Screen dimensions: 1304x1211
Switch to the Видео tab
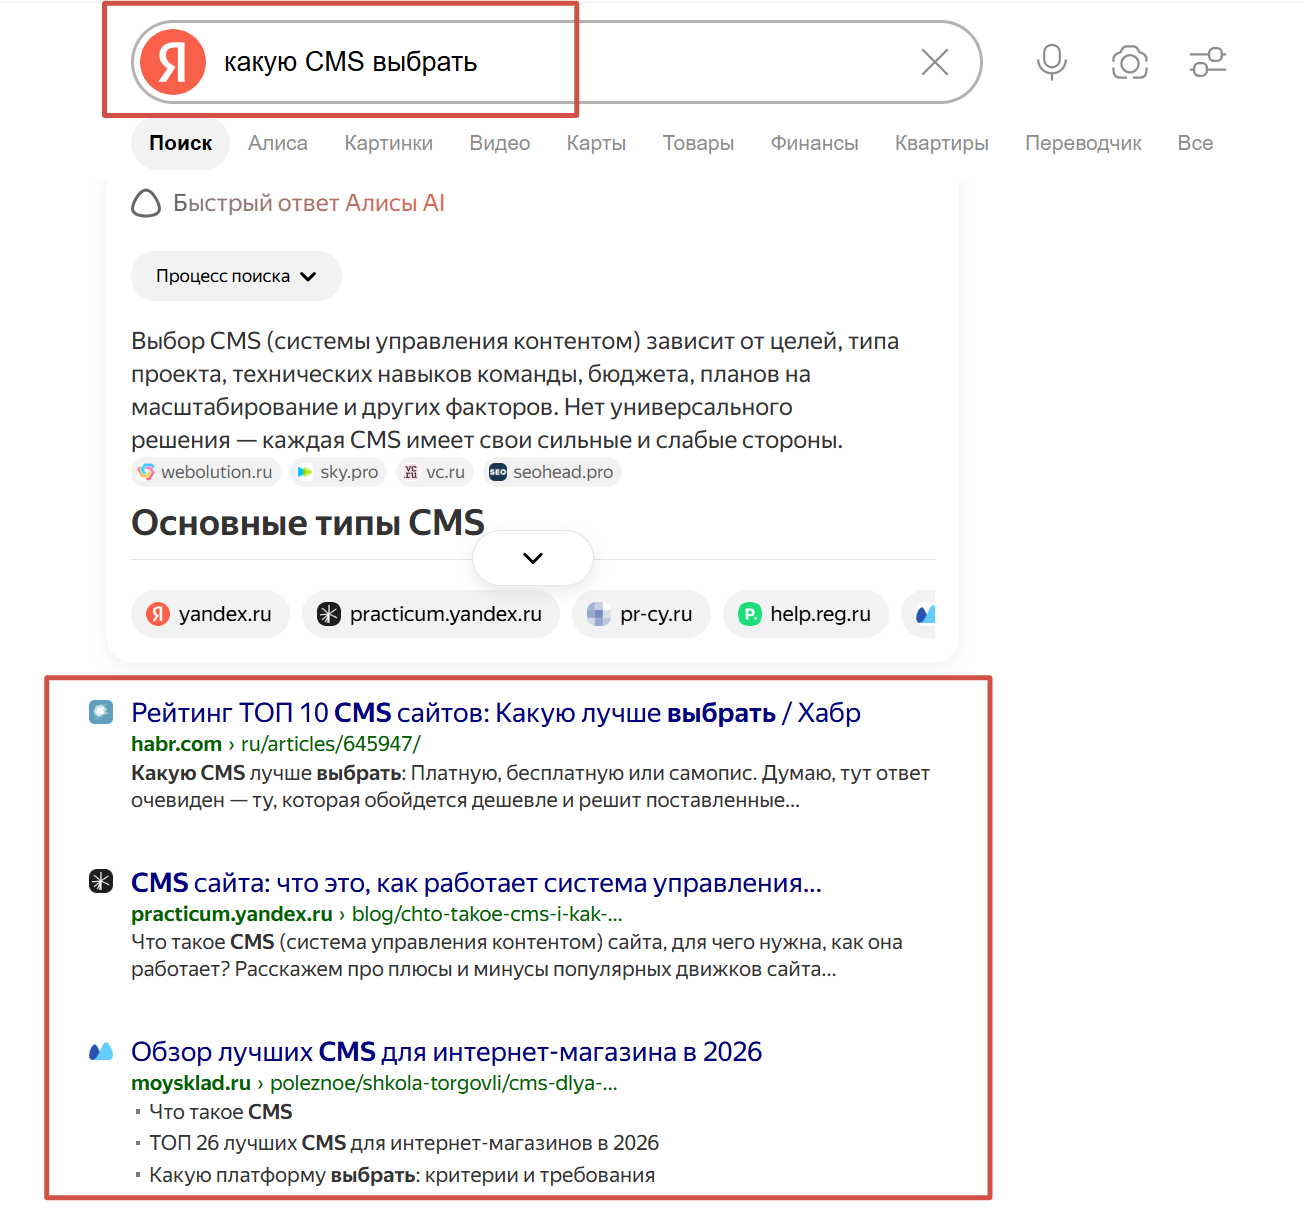pos(500,143)
